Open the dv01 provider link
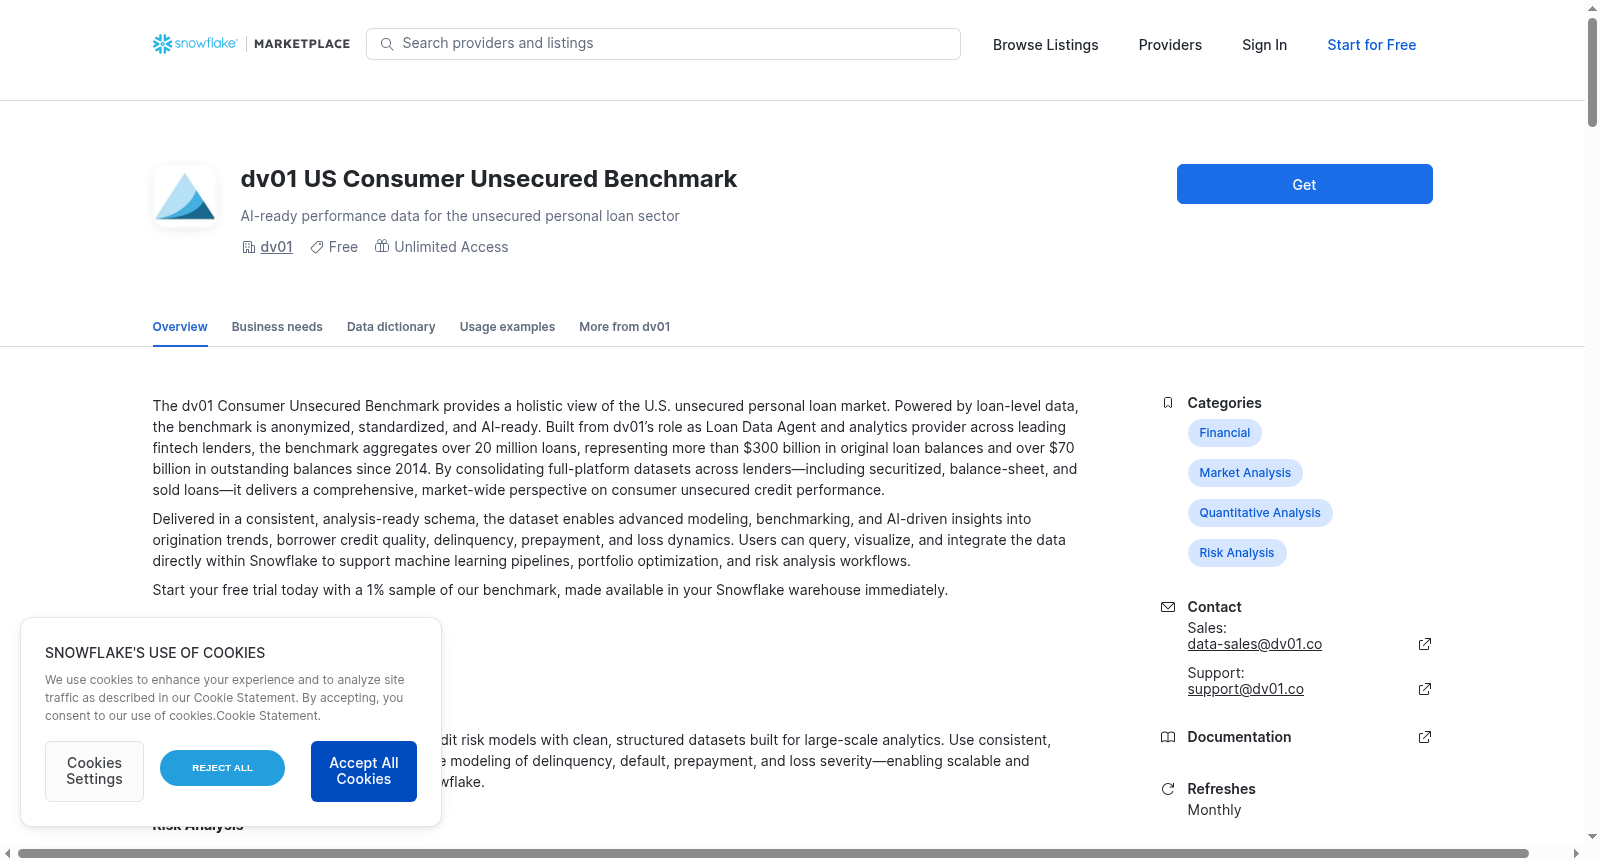The height and width of the screenshot is (861, 1600). (x=276, y=247)
